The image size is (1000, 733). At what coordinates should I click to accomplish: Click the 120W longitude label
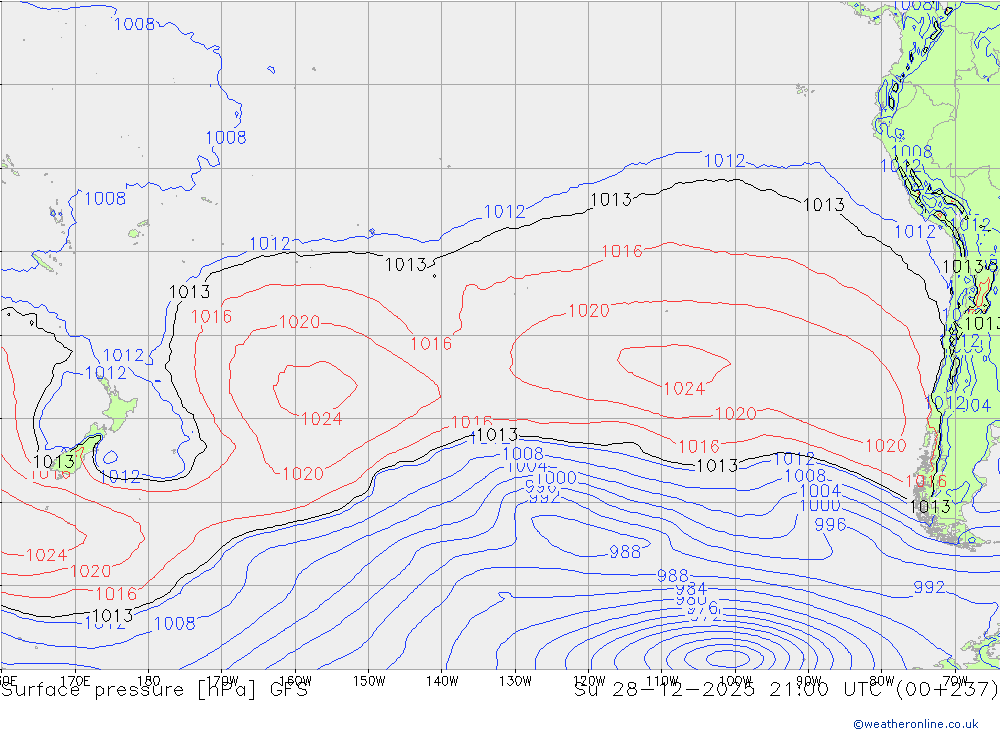pos(589,681)
